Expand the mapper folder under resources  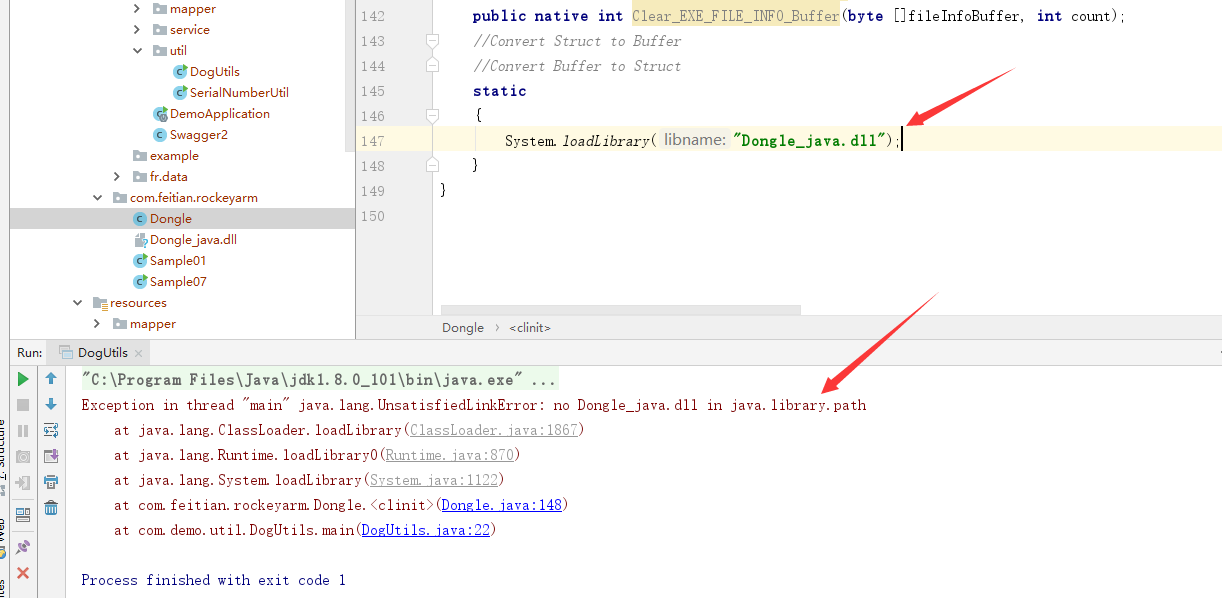(x=95, y=323)
